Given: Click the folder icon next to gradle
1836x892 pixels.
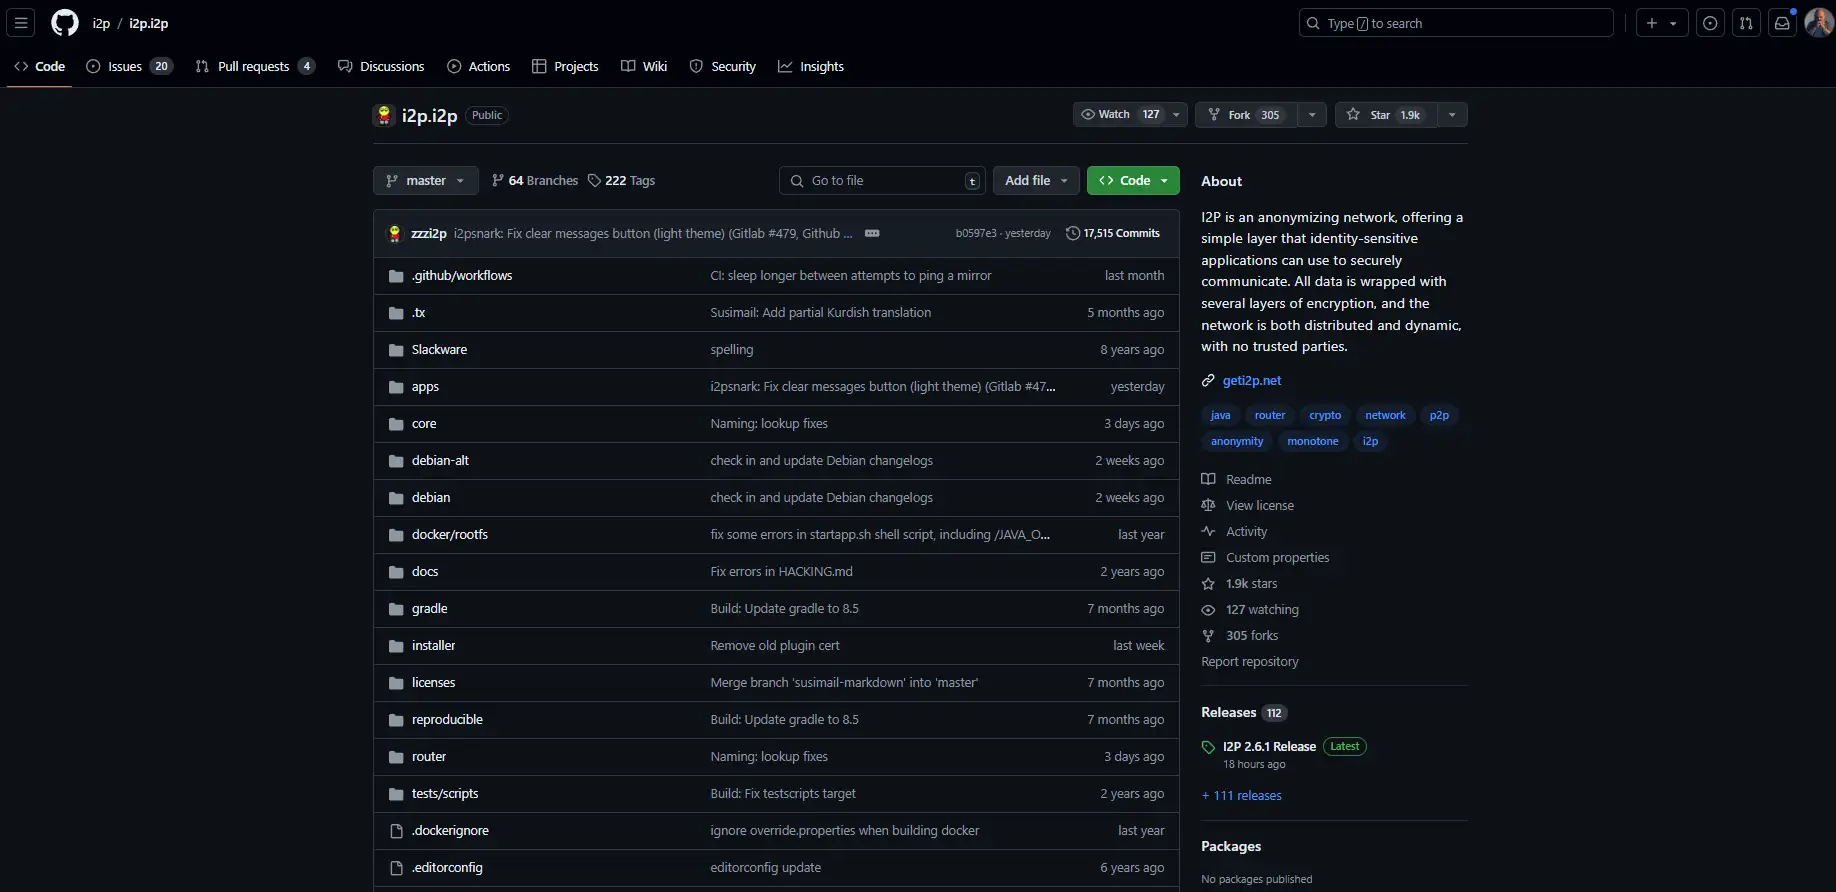Looking at the screenshot, I should click(x=396, y=609).
